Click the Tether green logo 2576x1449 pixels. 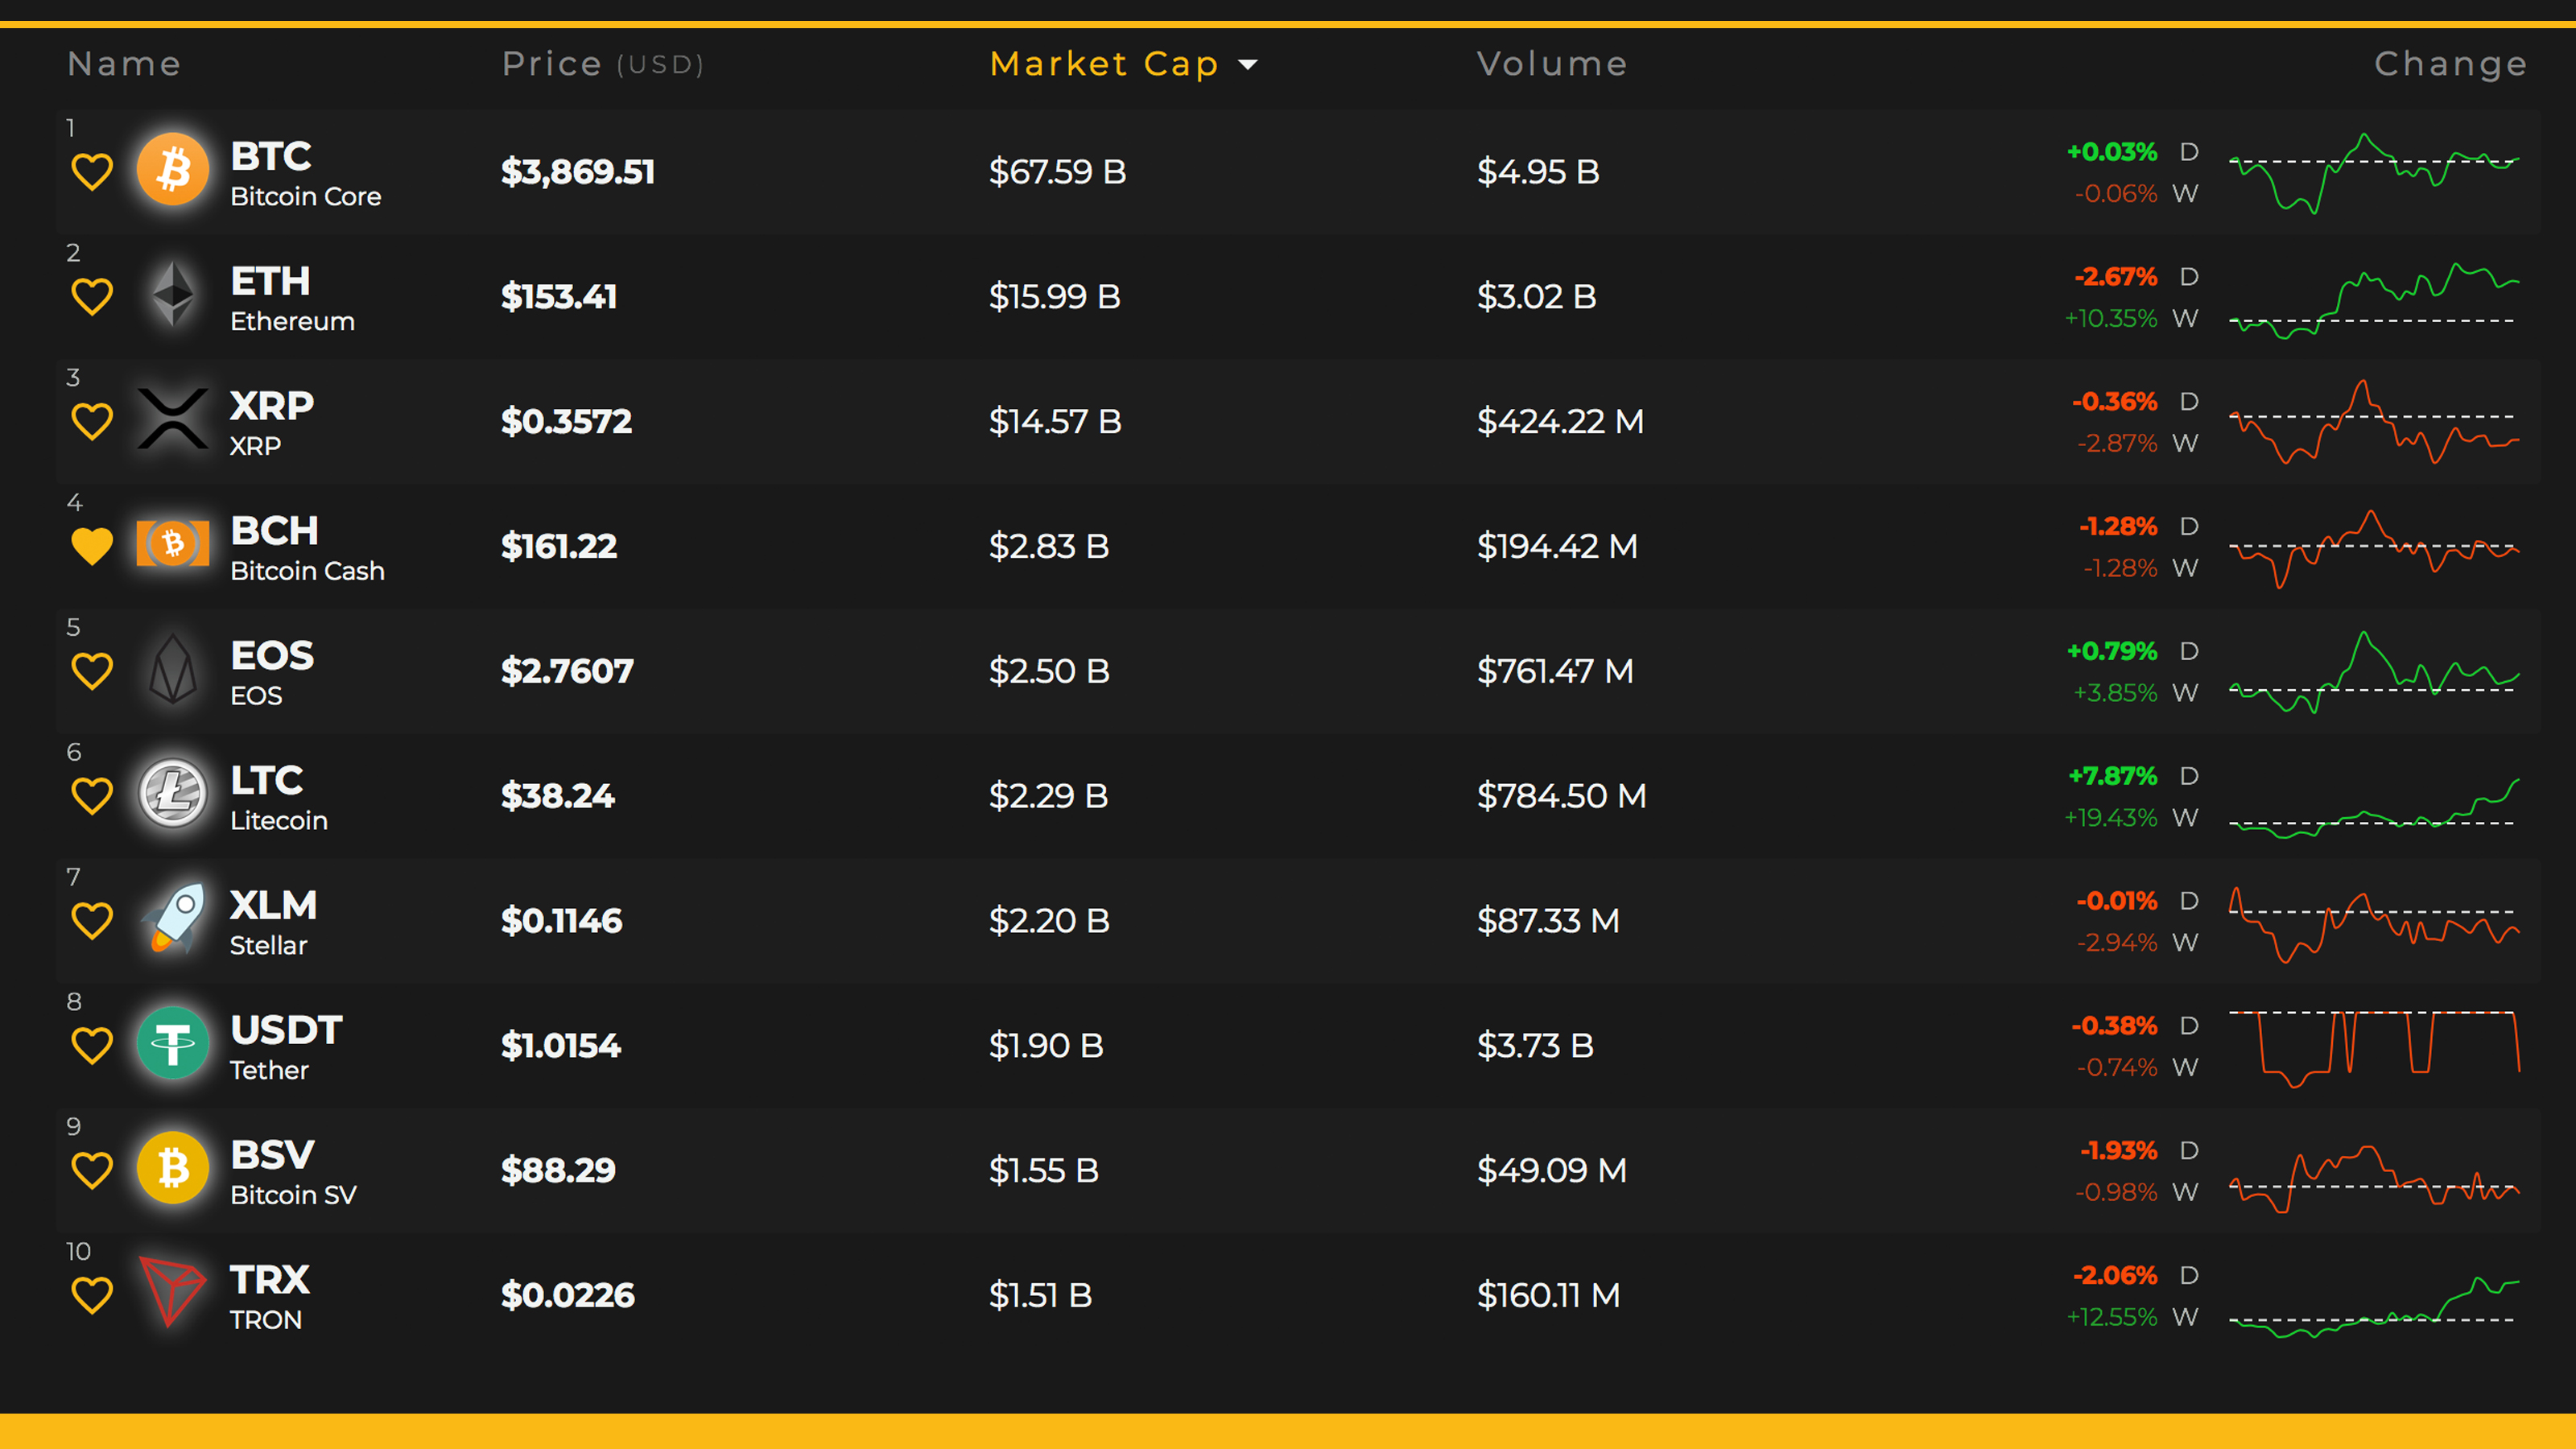click(x=173, y=1043)
